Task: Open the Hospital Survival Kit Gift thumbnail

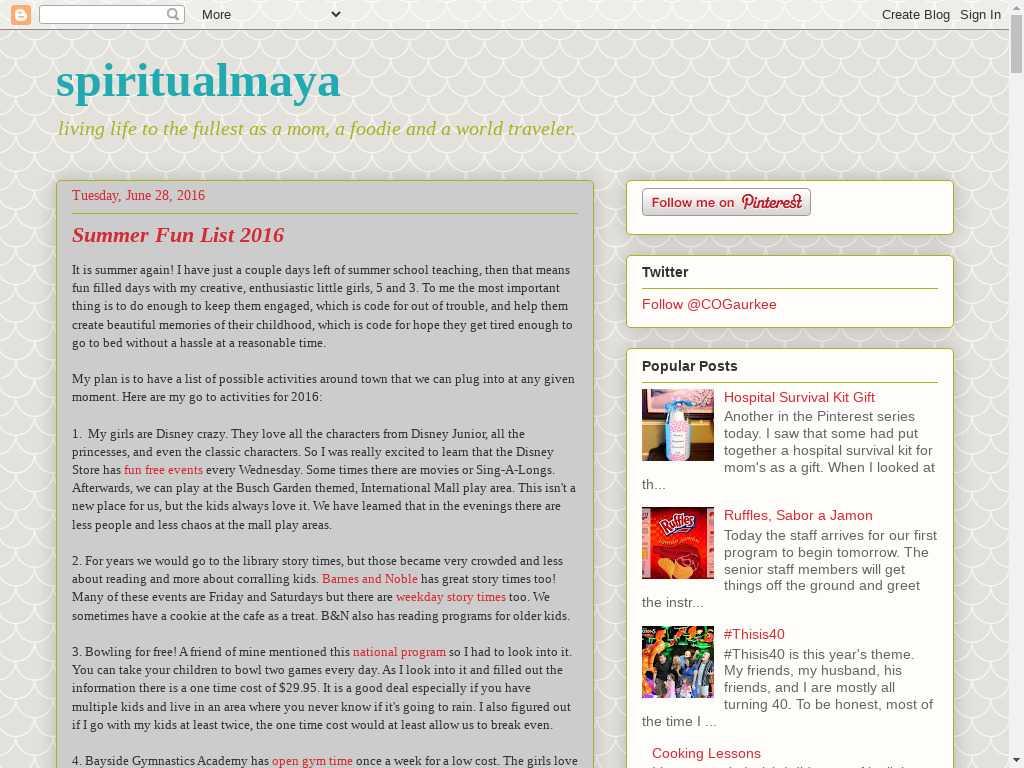Action: click(678, 425)
